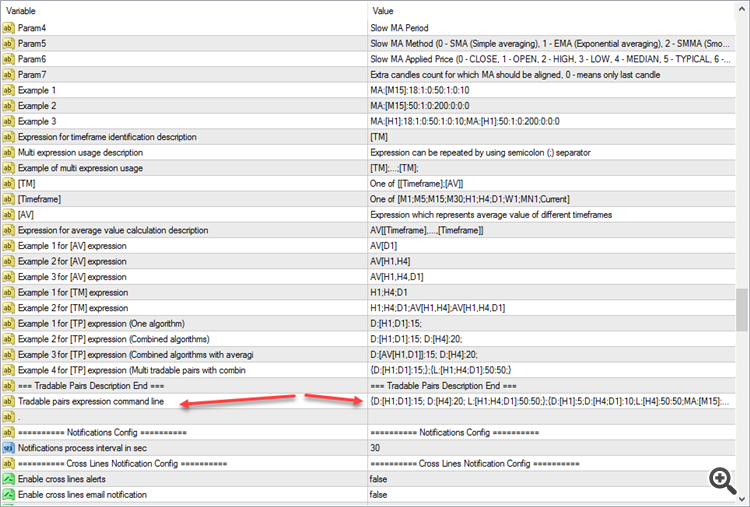Click '========== Notifications Config ==========' variable label
Screen dimensions: 750x507
click(x=102, y=432)
